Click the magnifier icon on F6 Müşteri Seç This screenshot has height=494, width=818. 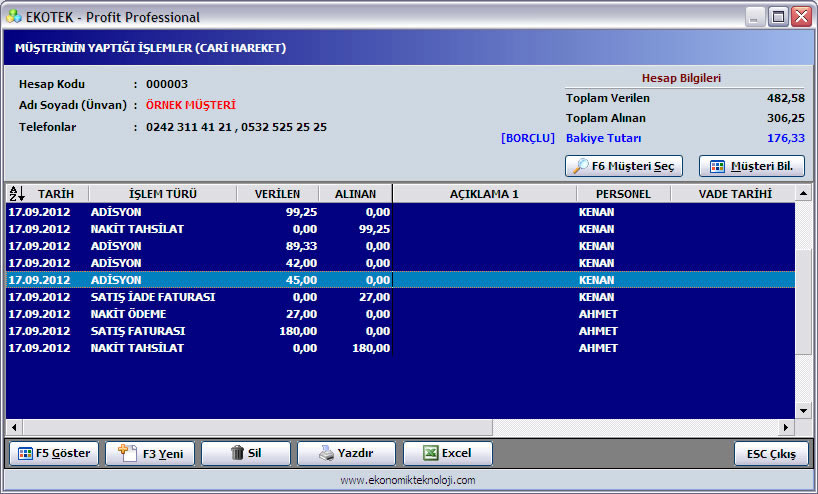(x=580, y=166)
